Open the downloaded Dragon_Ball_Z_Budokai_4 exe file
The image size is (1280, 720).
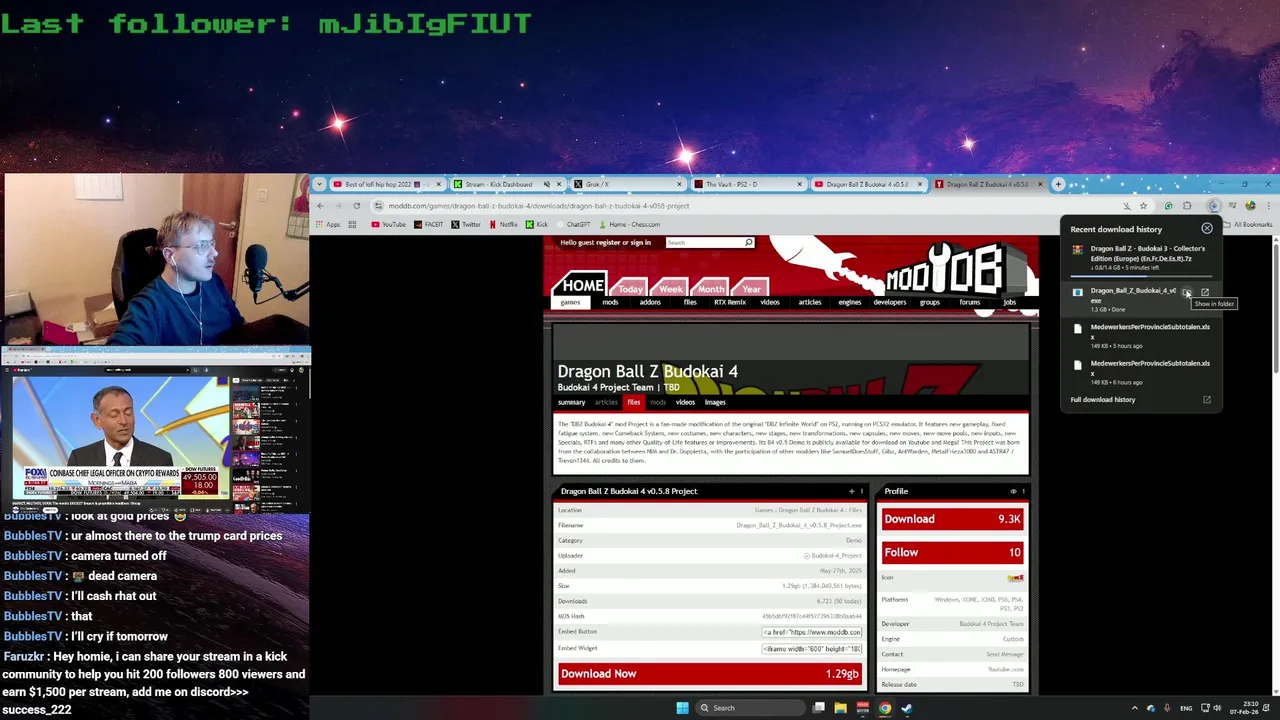[x=1205, y=292]
